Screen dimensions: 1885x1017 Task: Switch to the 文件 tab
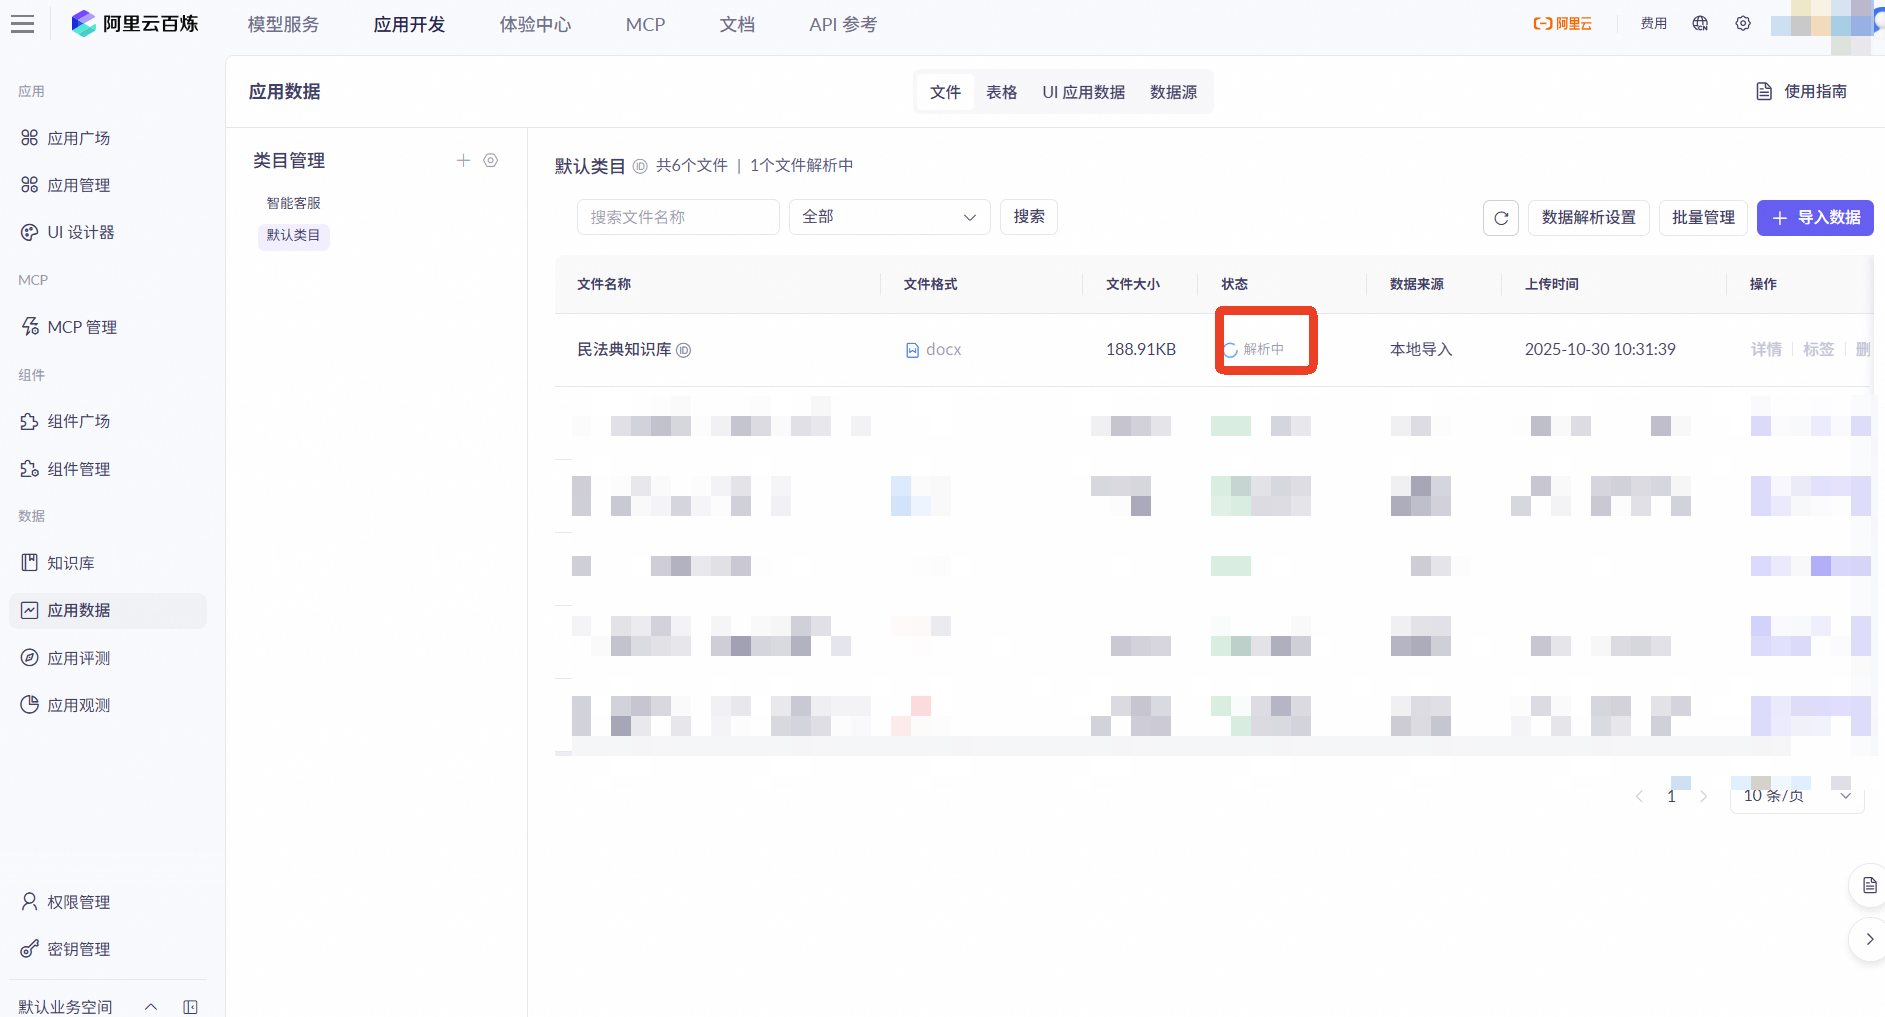click(x=945, y=92)
